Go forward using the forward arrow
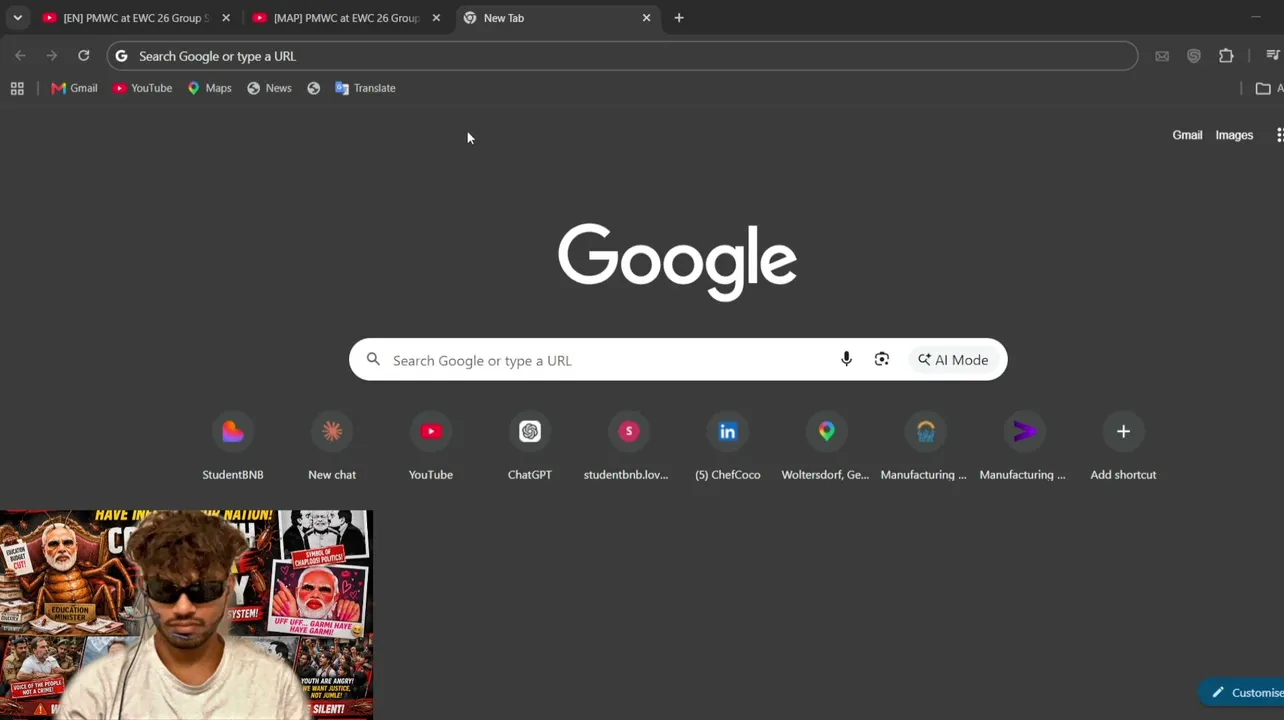1284x720 pixels. (x=52, y=56)
